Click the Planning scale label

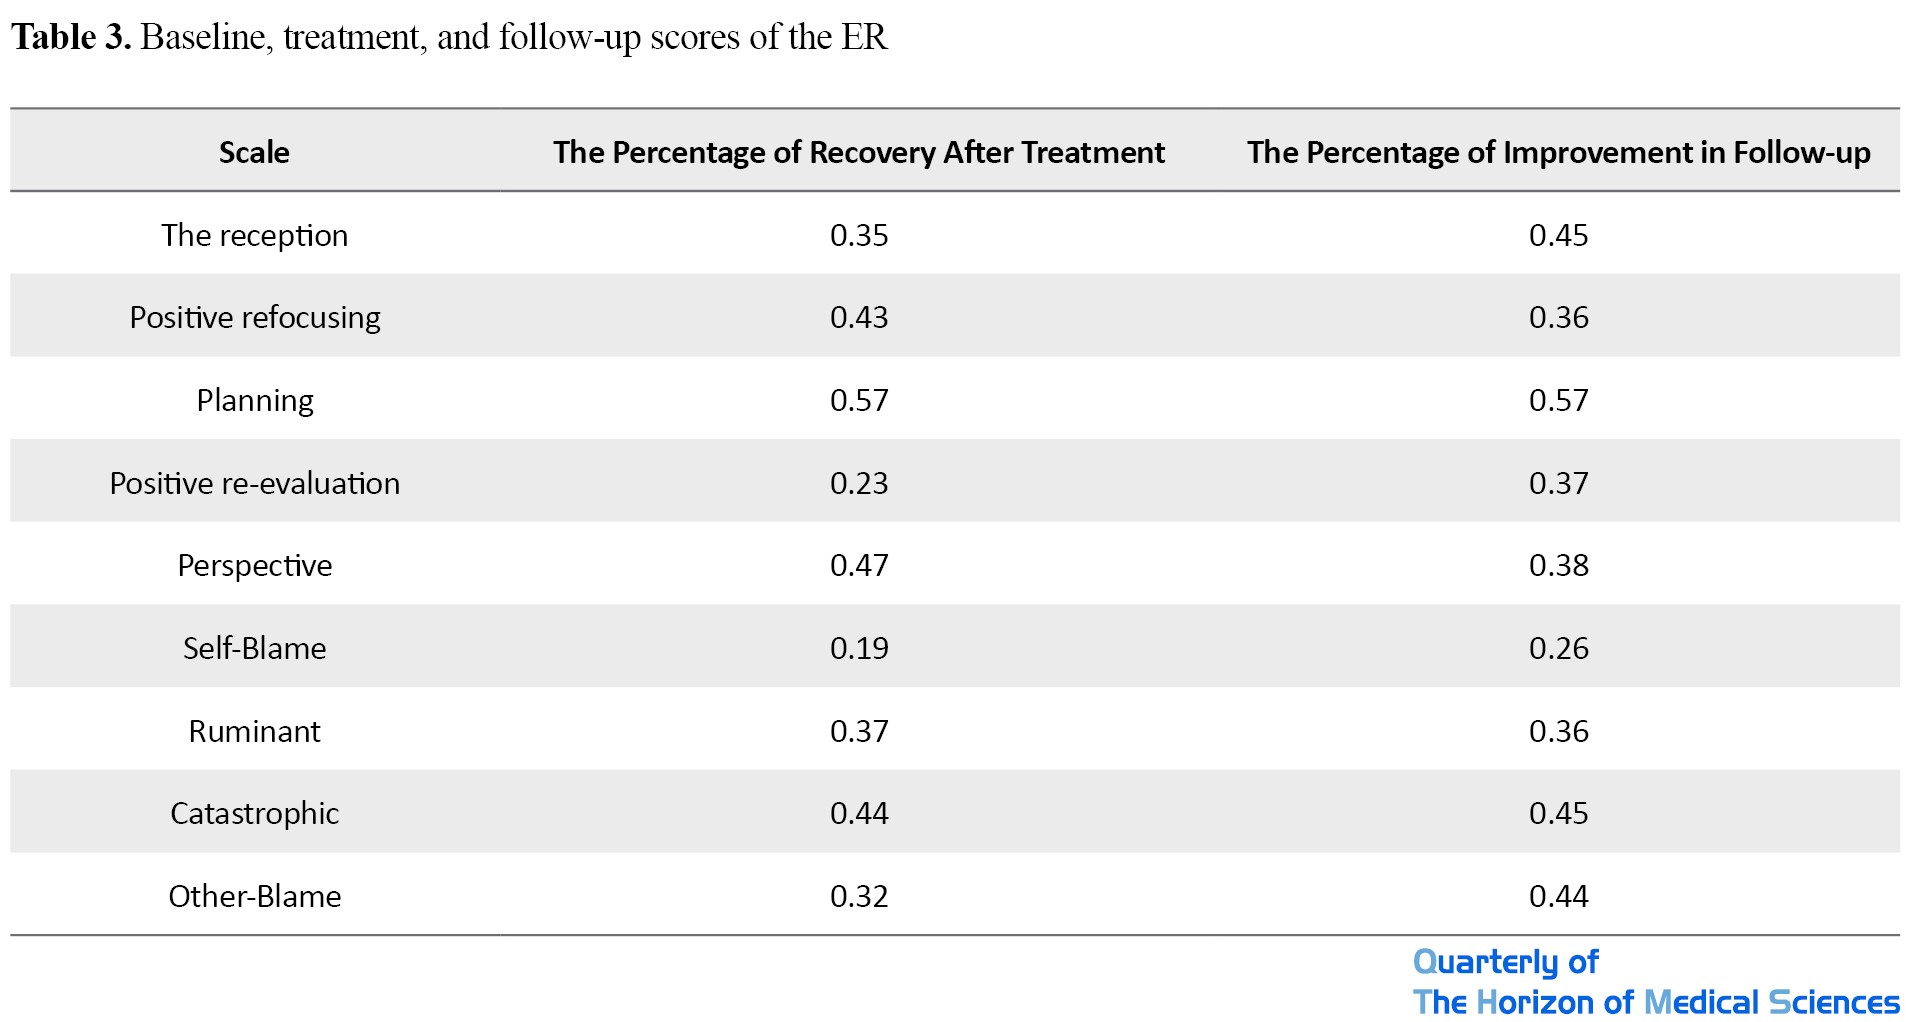(x=254, y=400)
